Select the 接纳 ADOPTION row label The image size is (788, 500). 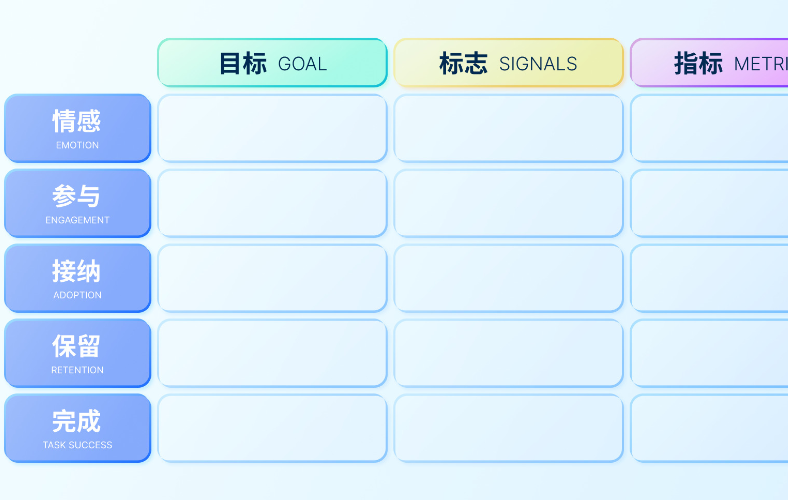coord(77,278)
